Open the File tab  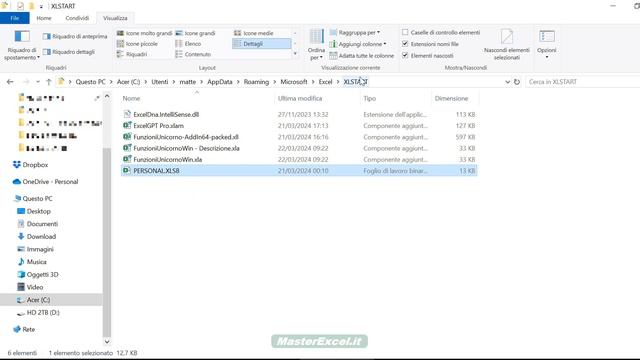tap(15, 18)
